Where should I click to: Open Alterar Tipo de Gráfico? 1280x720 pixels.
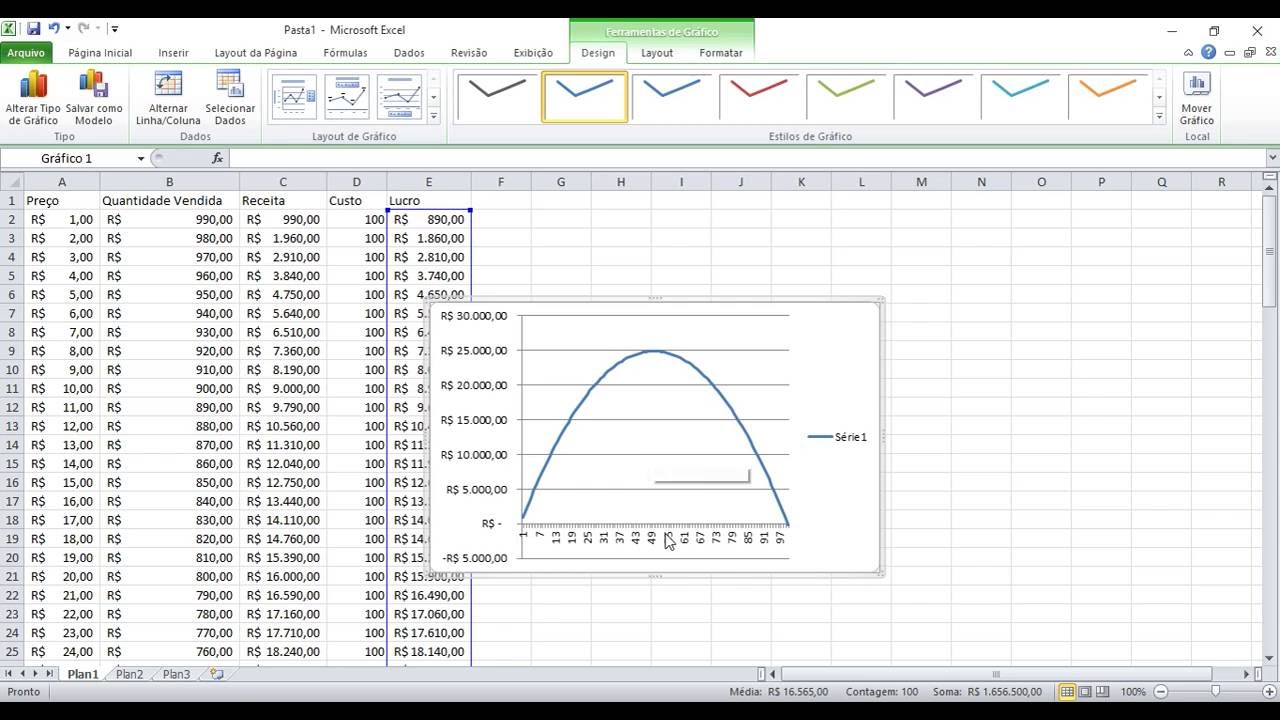click(x=33, y=98)
